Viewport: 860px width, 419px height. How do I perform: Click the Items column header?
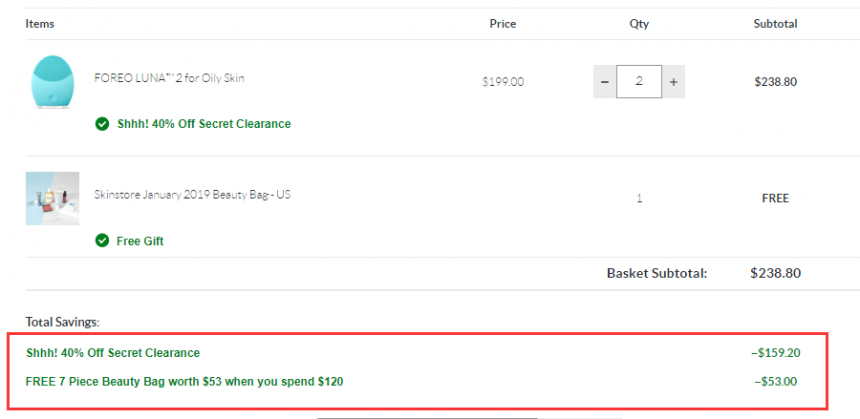(x=40, y=24)
